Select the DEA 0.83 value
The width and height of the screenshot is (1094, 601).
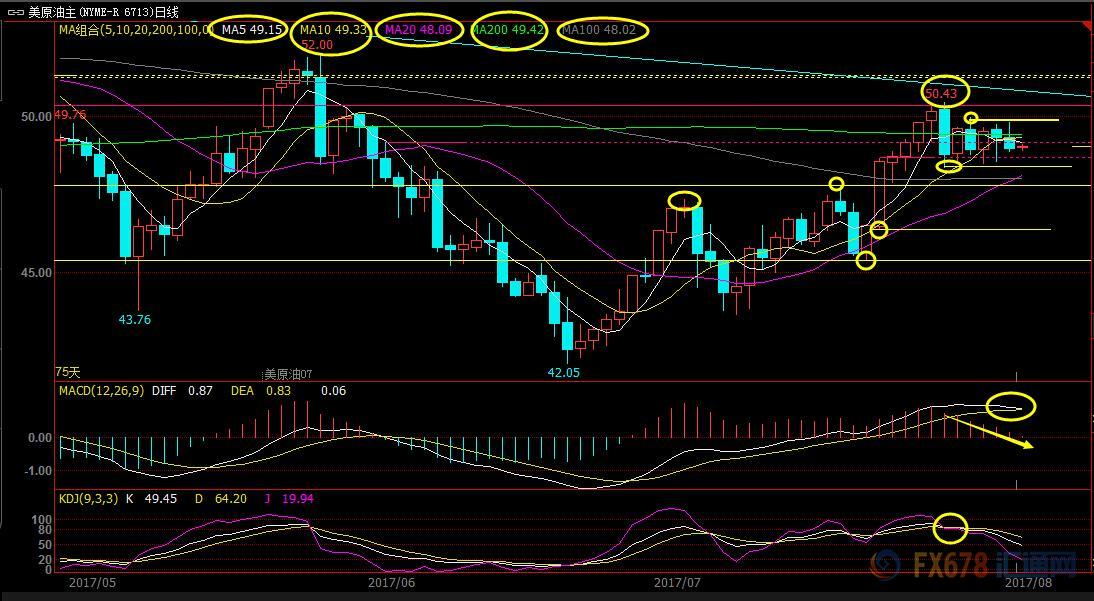pos(261,391)
